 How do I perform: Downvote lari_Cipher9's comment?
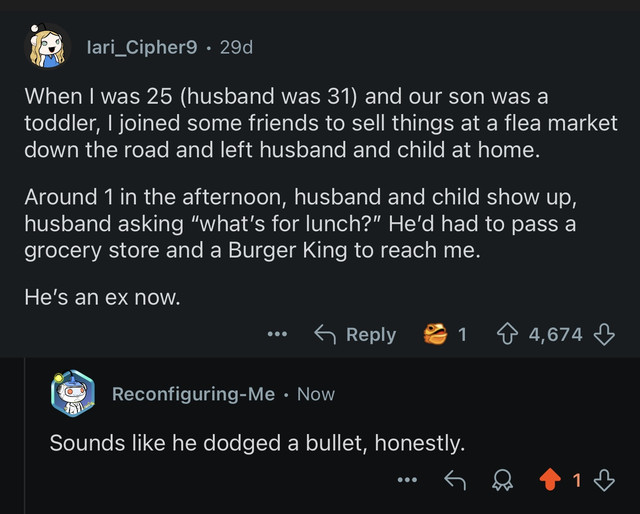coord(604,334)
